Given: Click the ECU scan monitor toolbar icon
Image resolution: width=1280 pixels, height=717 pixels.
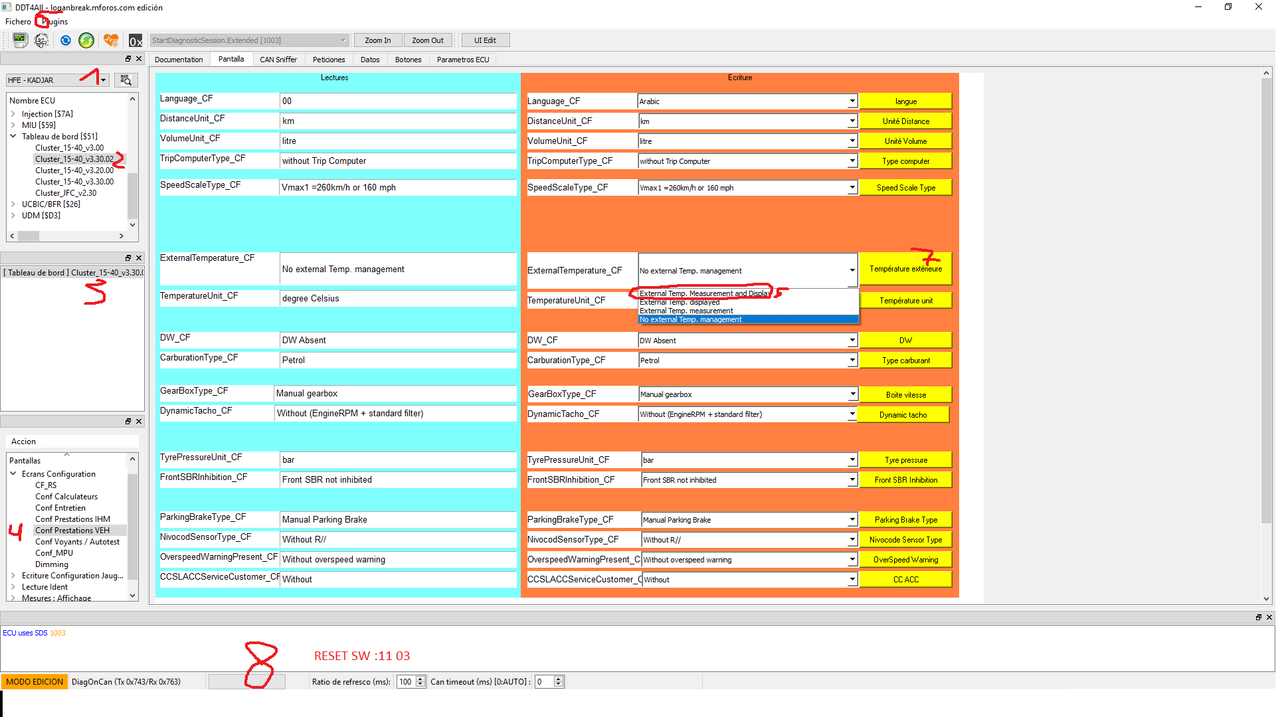Looking at the screenshot, I should tap(19, 40).
